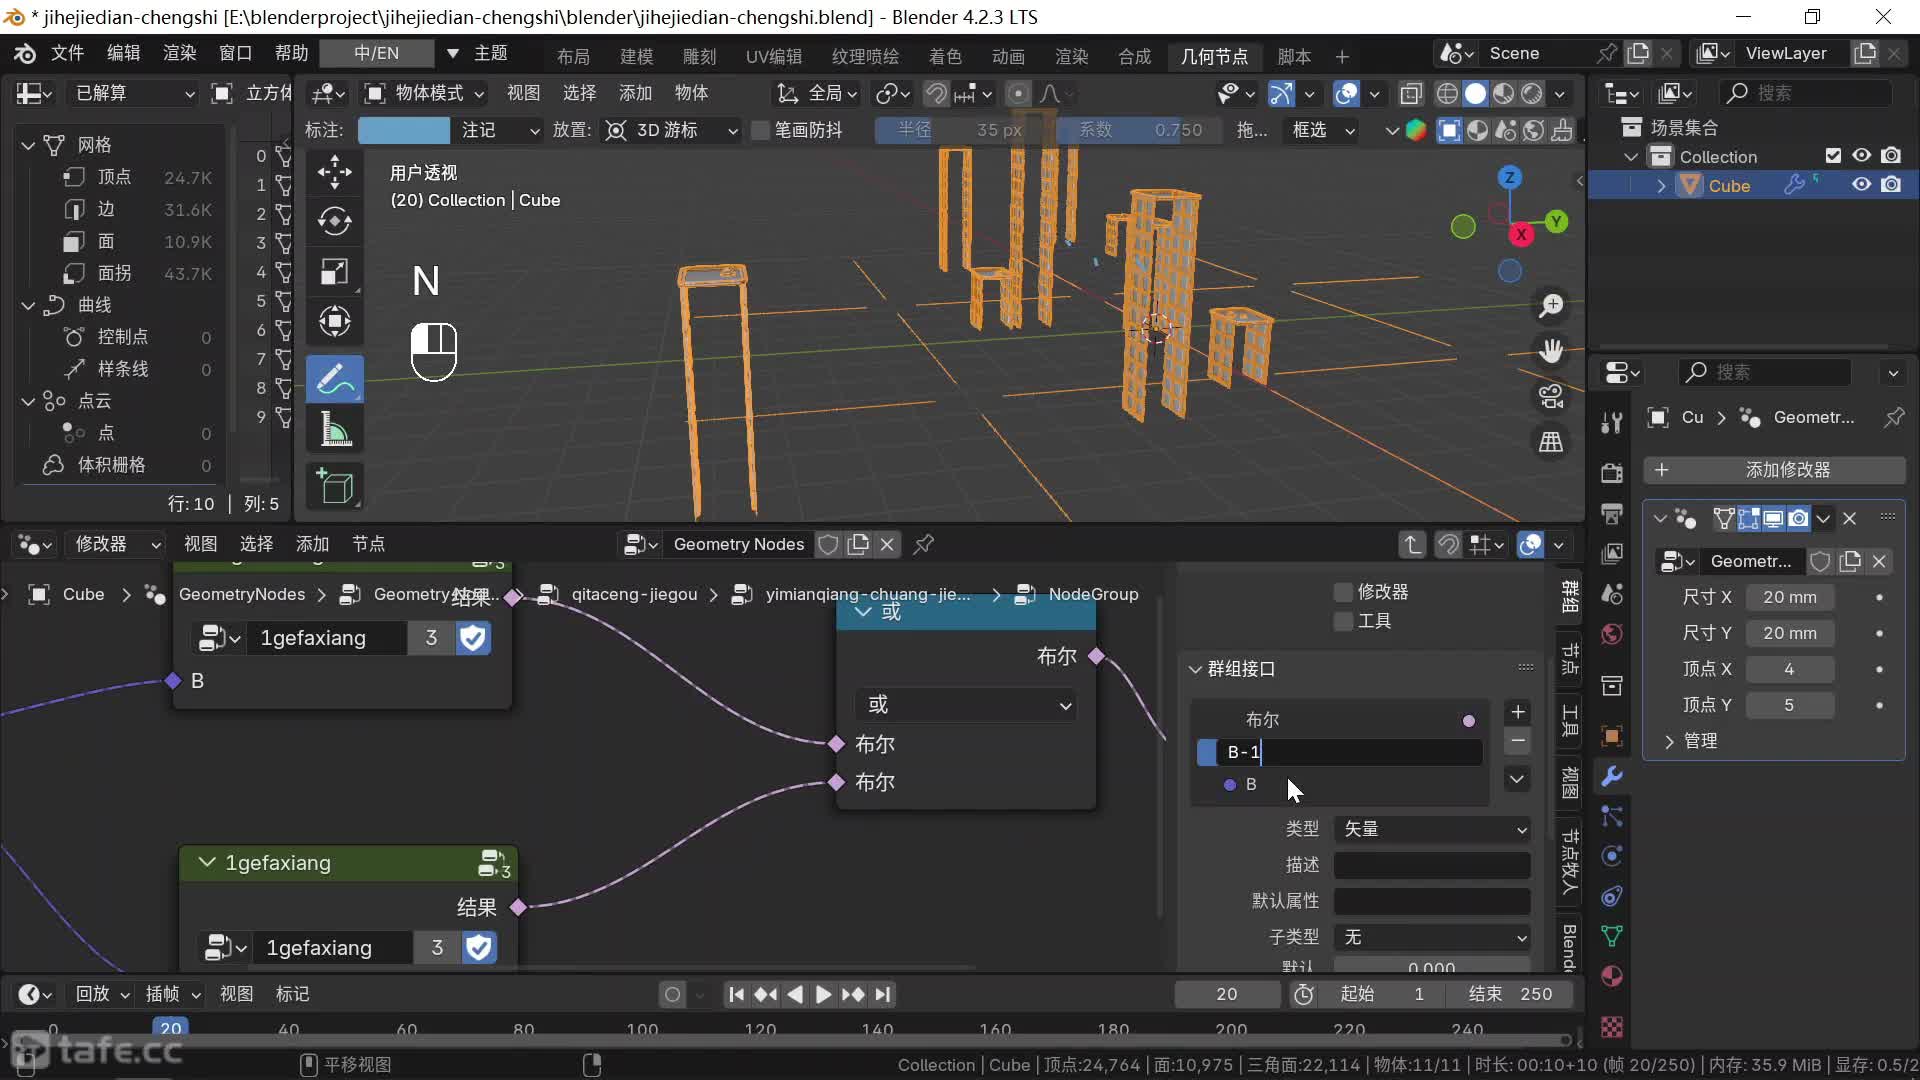Click the 中/EN language button

pos(376,53)
